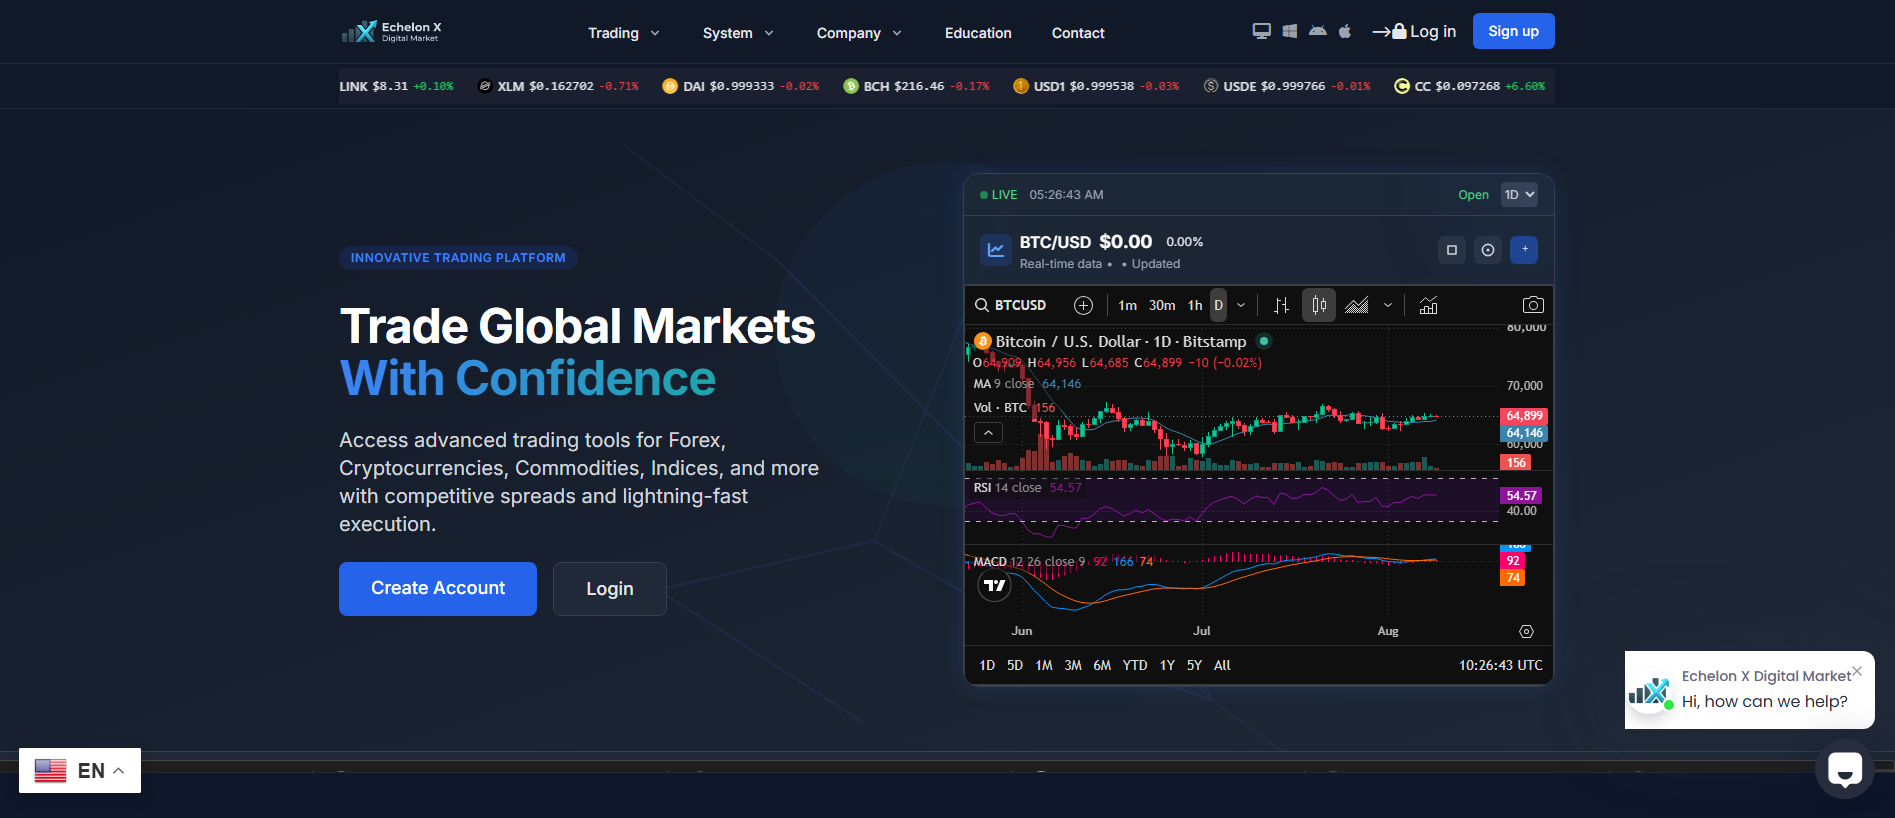Click the circular target icon
This screenshot has width=1895, height=818.
coord(1488,250)
